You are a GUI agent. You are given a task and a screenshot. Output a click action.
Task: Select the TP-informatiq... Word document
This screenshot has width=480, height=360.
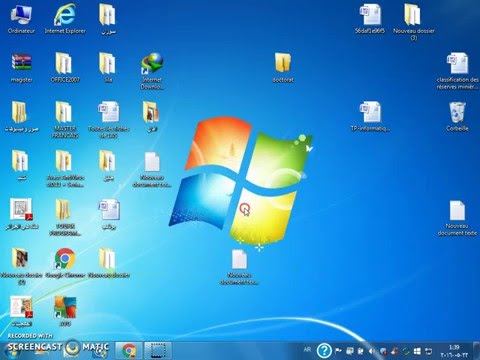[x=370, y=117]
